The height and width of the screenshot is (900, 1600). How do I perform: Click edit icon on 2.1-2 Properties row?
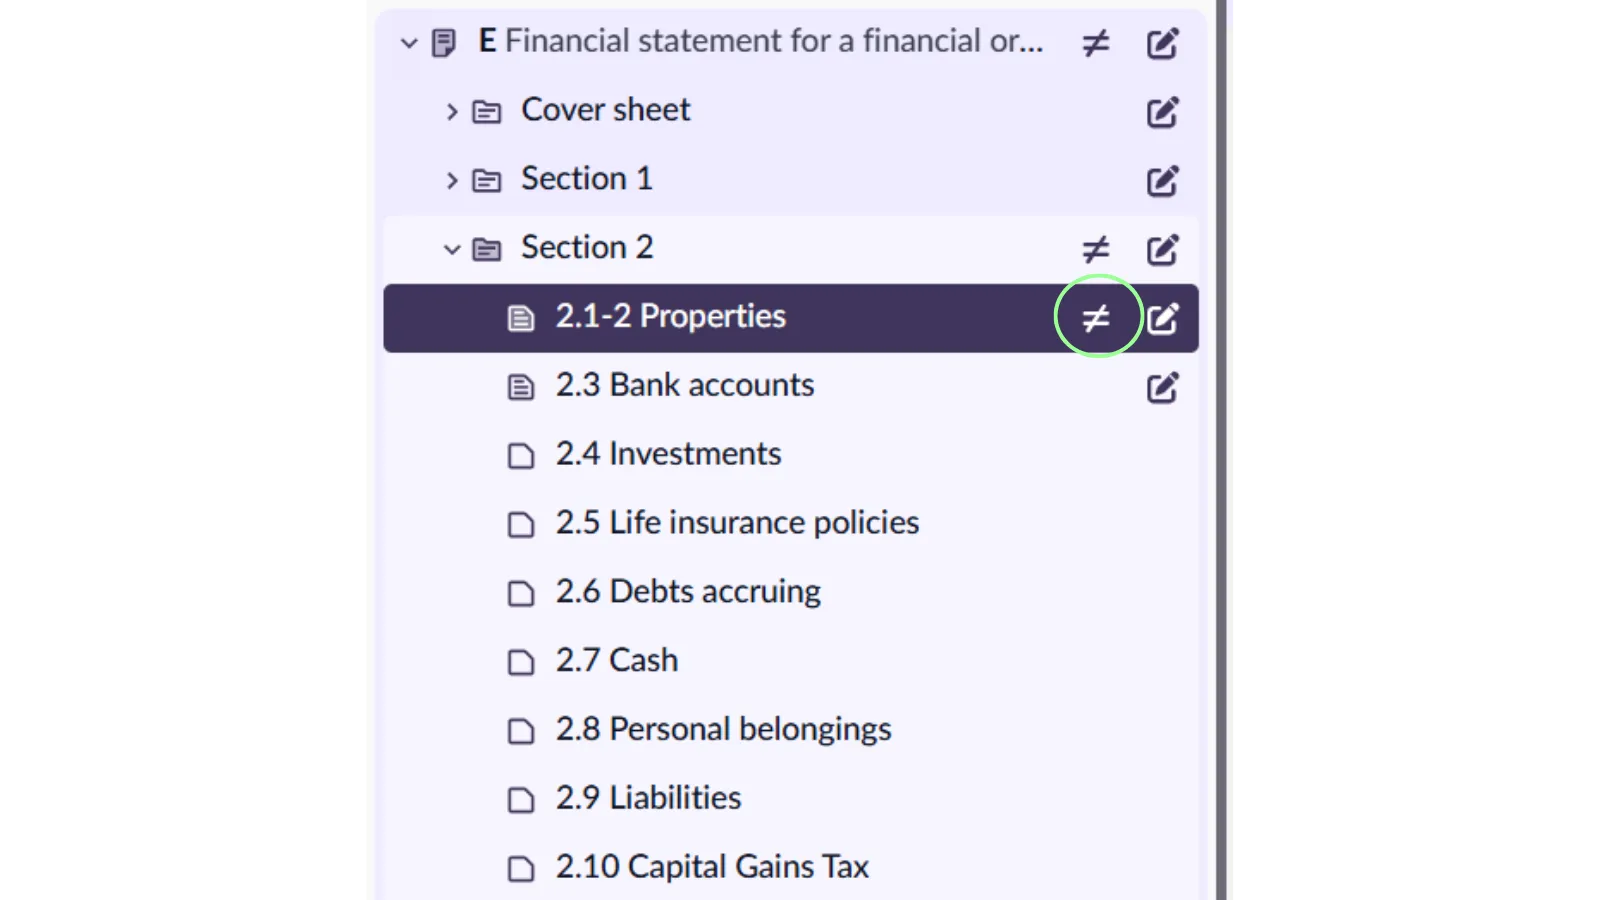[x=1162, y=319]
